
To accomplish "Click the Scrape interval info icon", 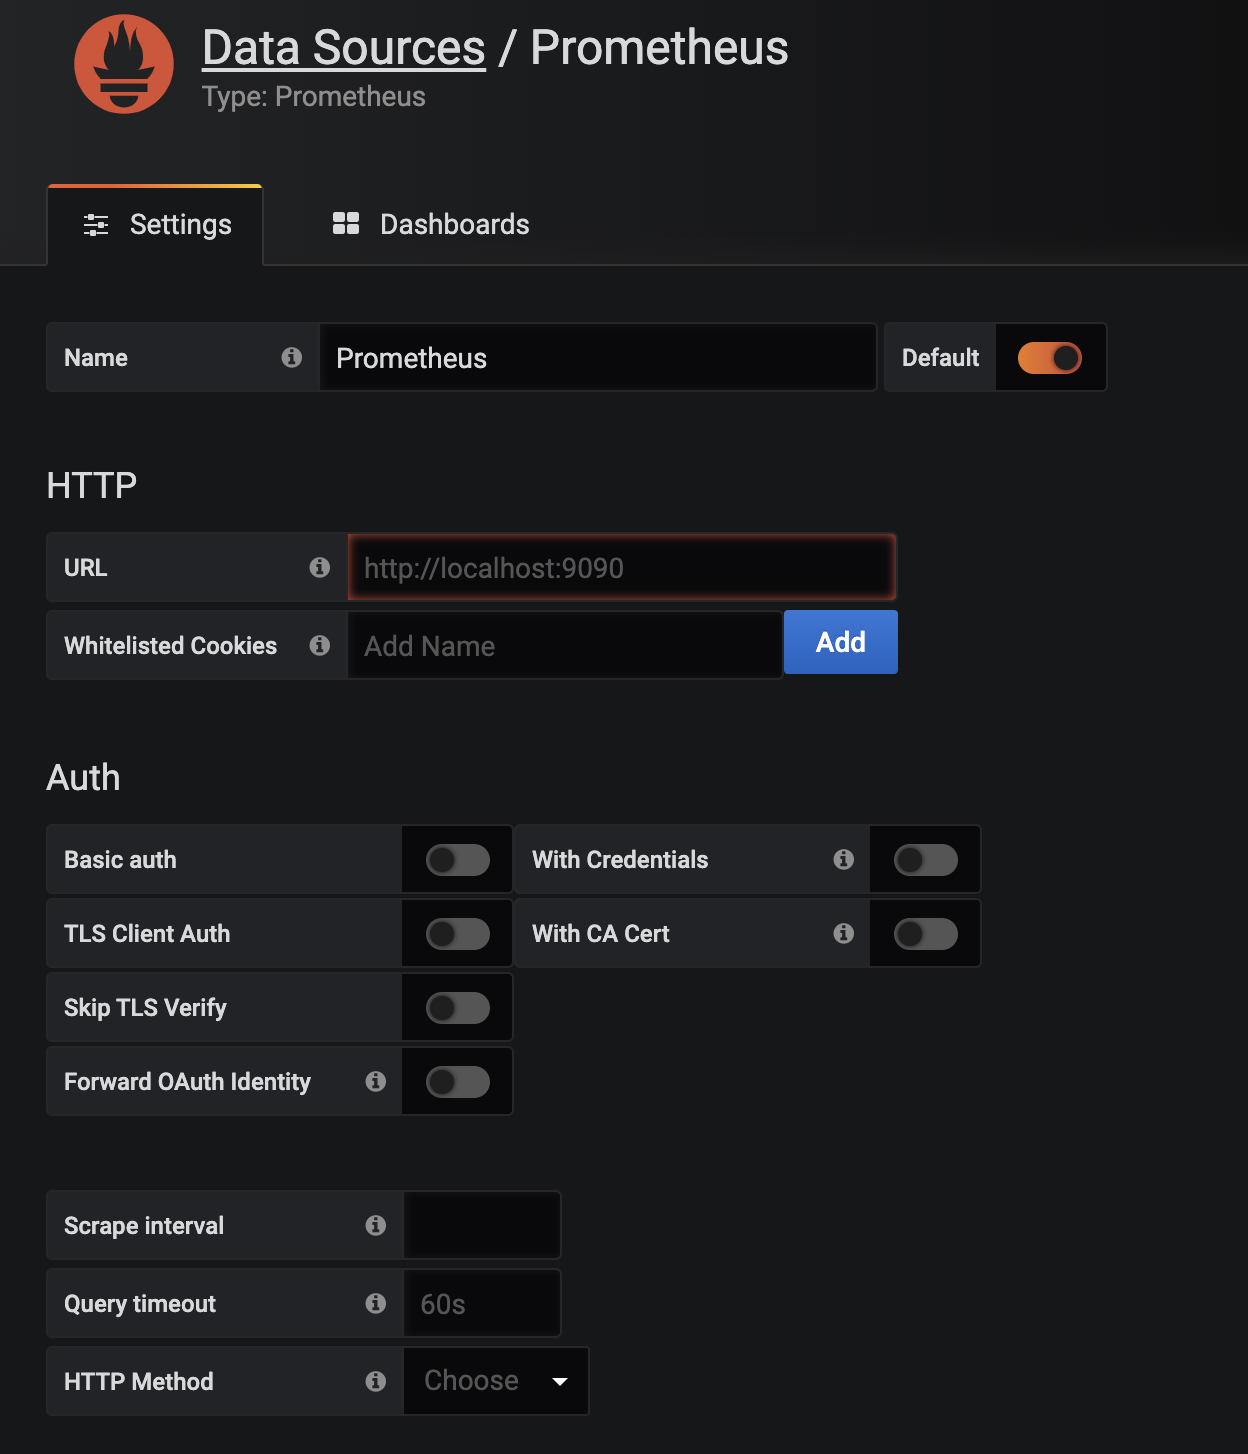I will (376, 1225).
